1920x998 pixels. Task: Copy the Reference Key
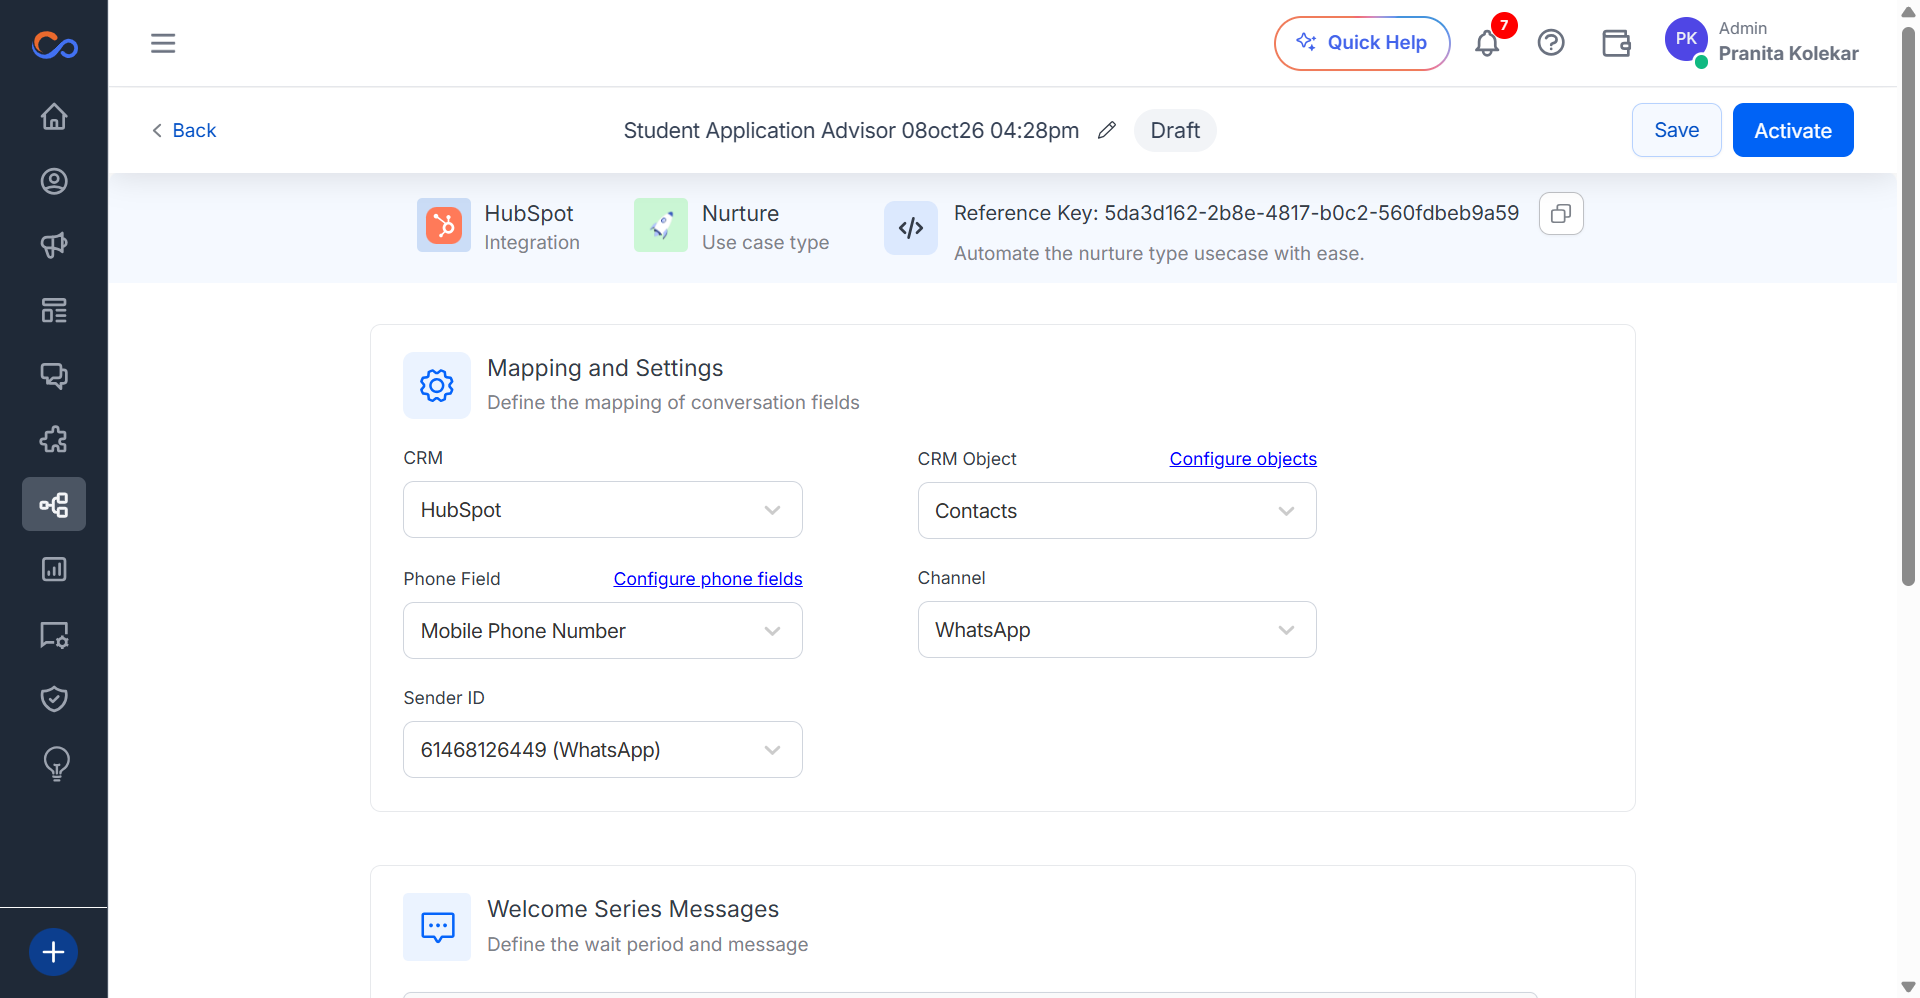tap(1561, 214)
